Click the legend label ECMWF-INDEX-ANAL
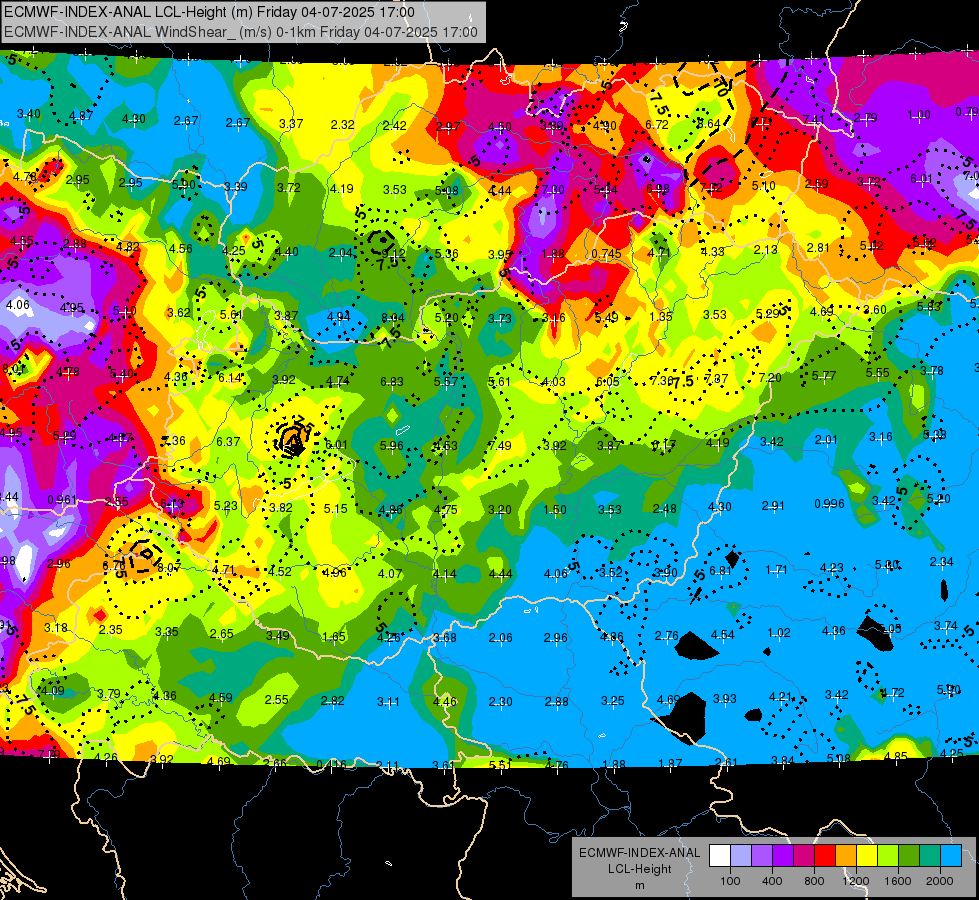979x900 pixels. coord(640,853)
